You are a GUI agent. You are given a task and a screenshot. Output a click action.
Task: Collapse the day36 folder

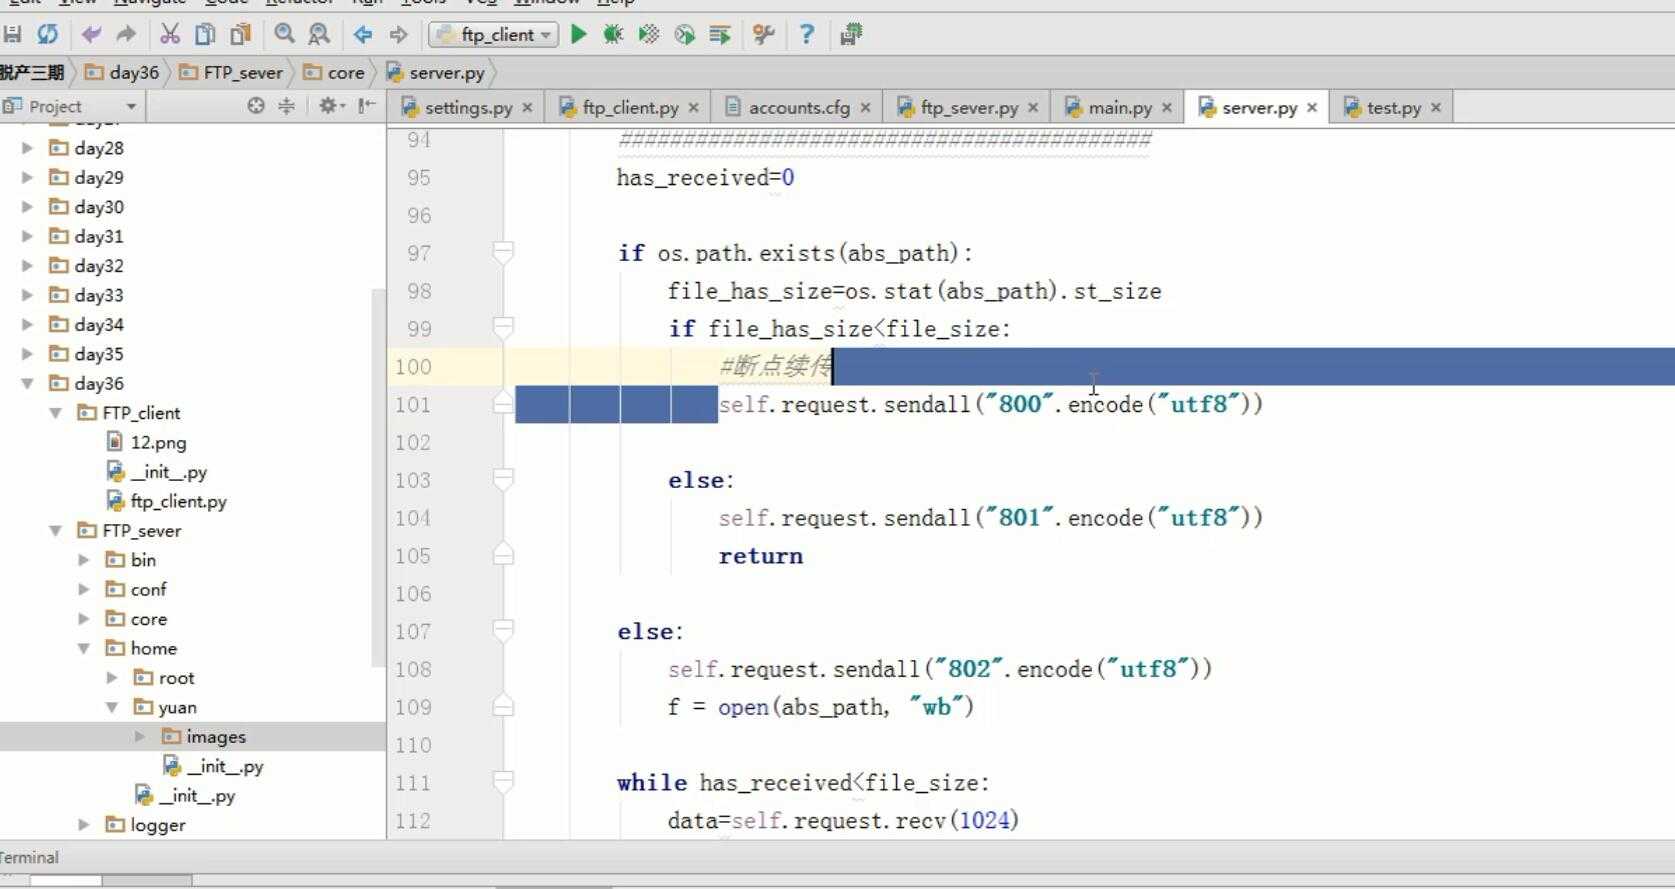pyautogui.click(x=27, y=383)
